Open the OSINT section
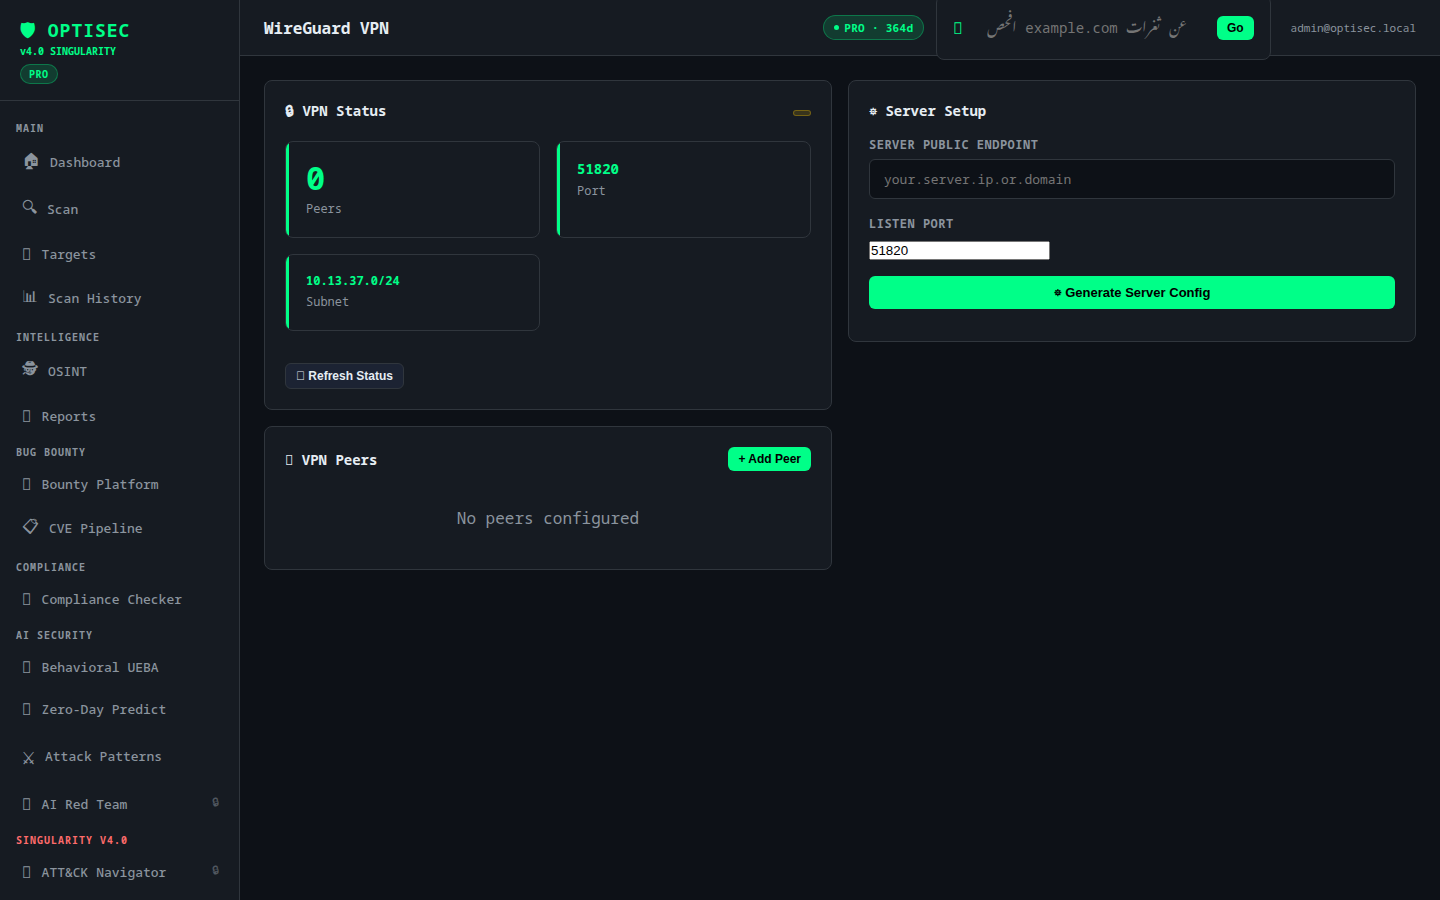The width and height of the screenshot is (1440, 900). (119, 371)
